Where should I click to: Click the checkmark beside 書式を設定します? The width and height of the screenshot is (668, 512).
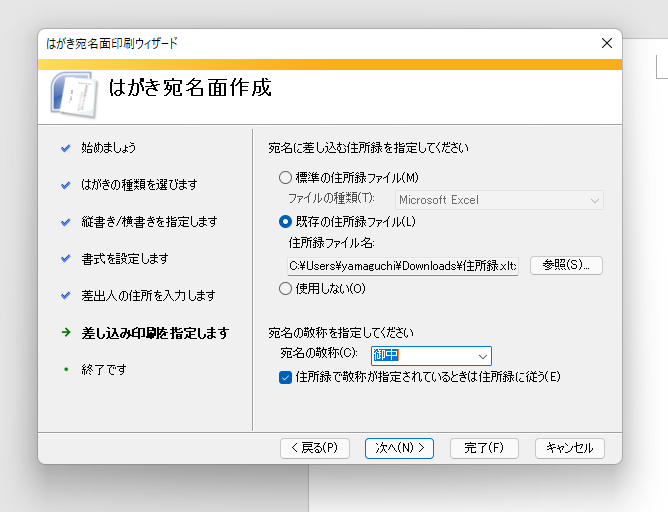coord(66,259)
